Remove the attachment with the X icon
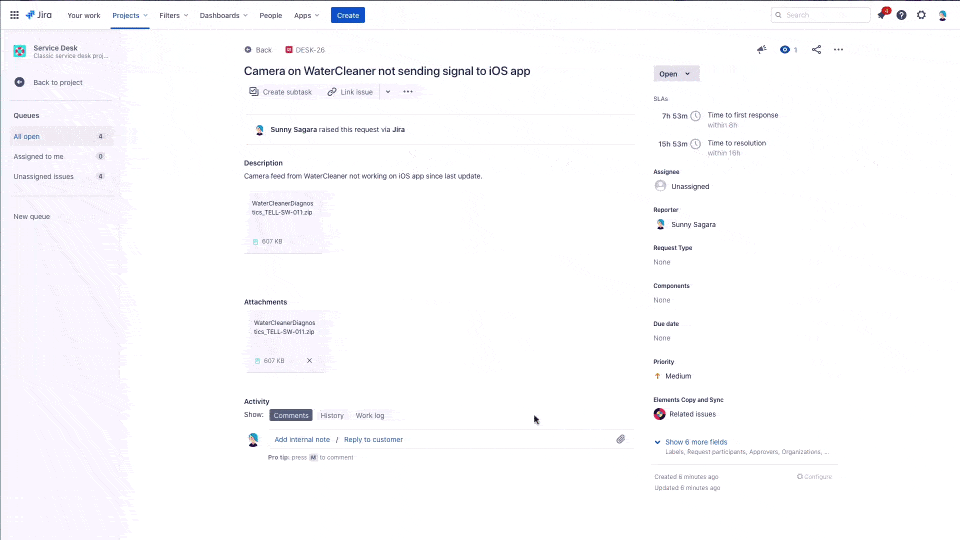Screen dimensions: 960x540 click(x=309, y=361)
